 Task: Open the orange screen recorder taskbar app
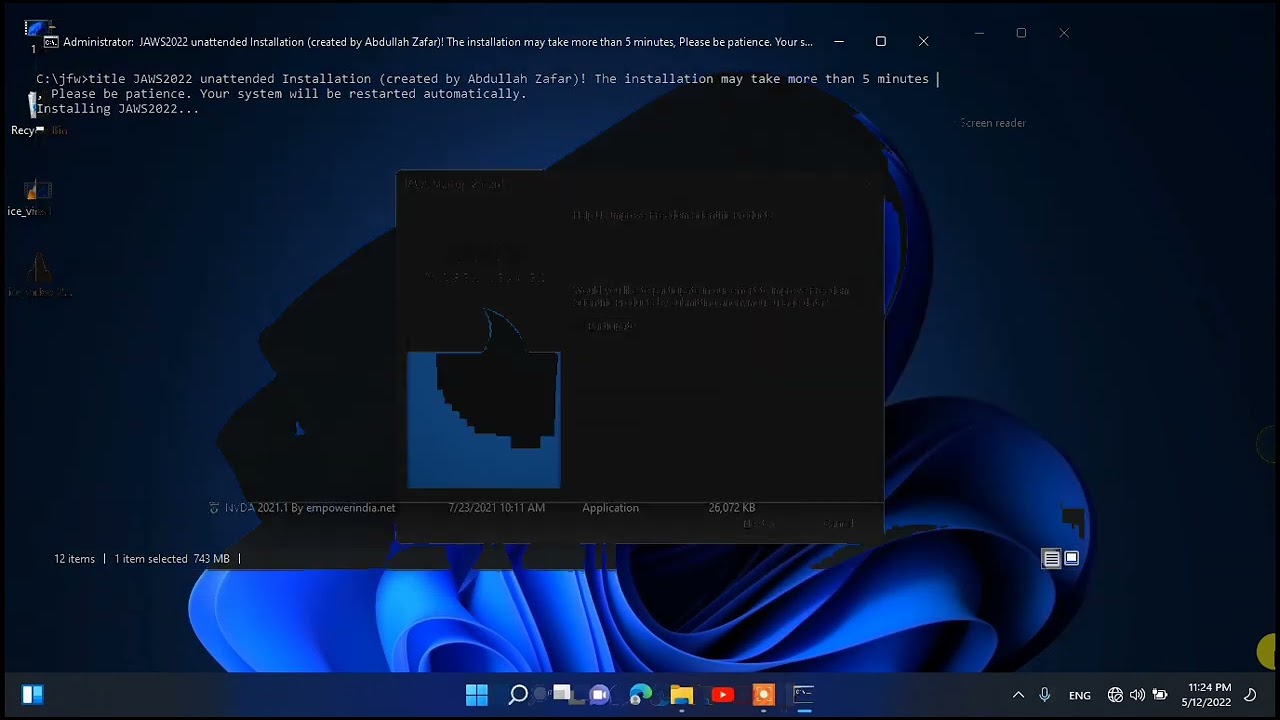tap(763, 694)
